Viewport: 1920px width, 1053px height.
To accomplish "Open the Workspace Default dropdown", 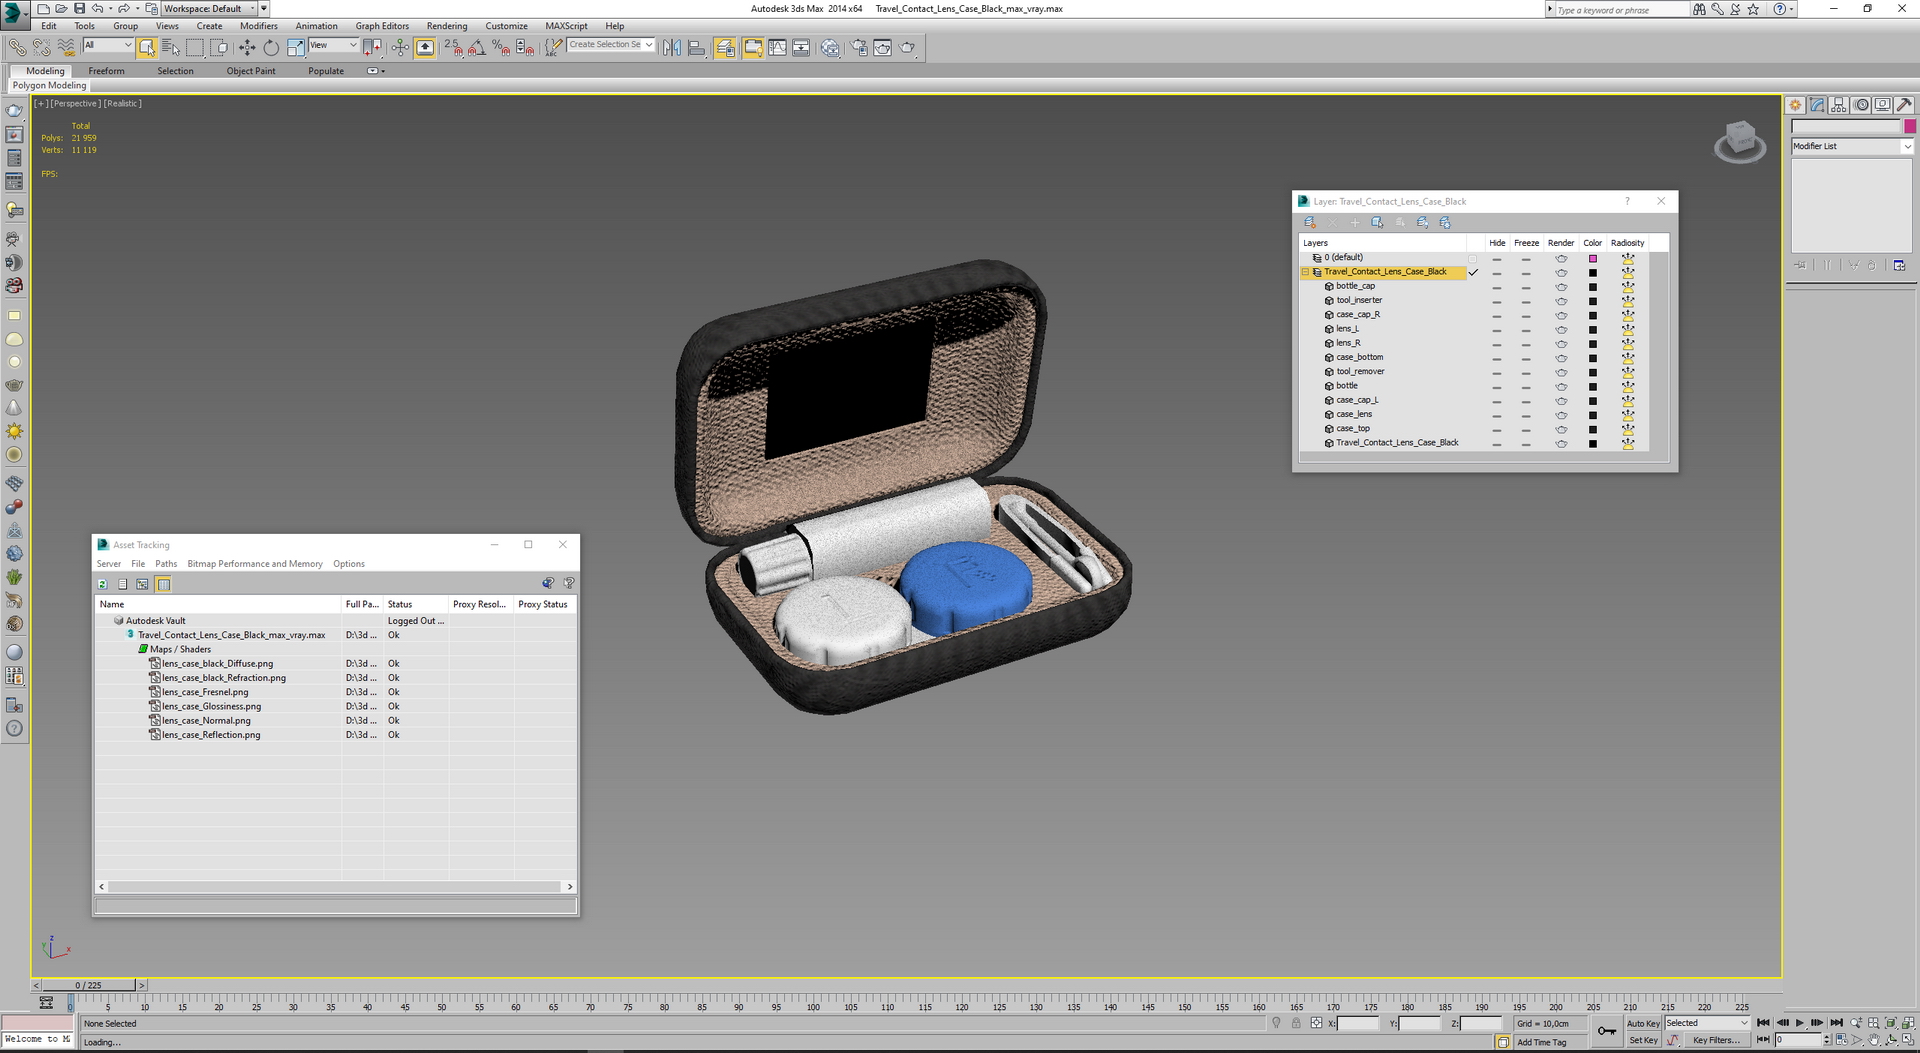I will click(210, 9).
